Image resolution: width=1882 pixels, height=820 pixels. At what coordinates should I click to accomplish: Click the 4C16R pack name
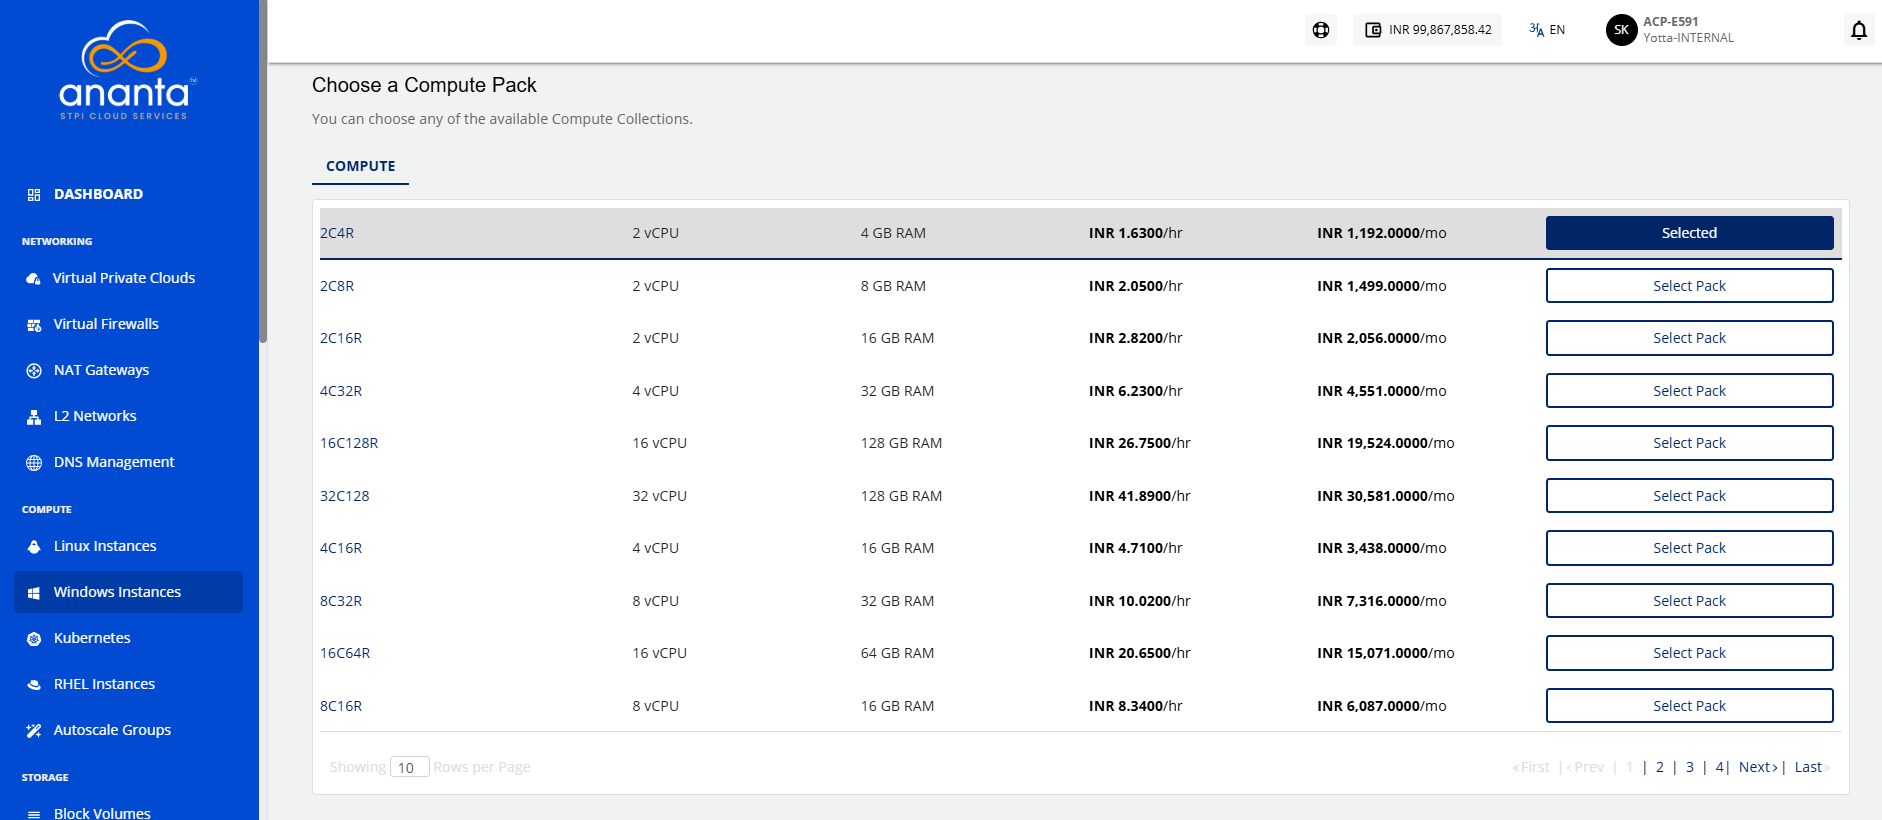341,548
